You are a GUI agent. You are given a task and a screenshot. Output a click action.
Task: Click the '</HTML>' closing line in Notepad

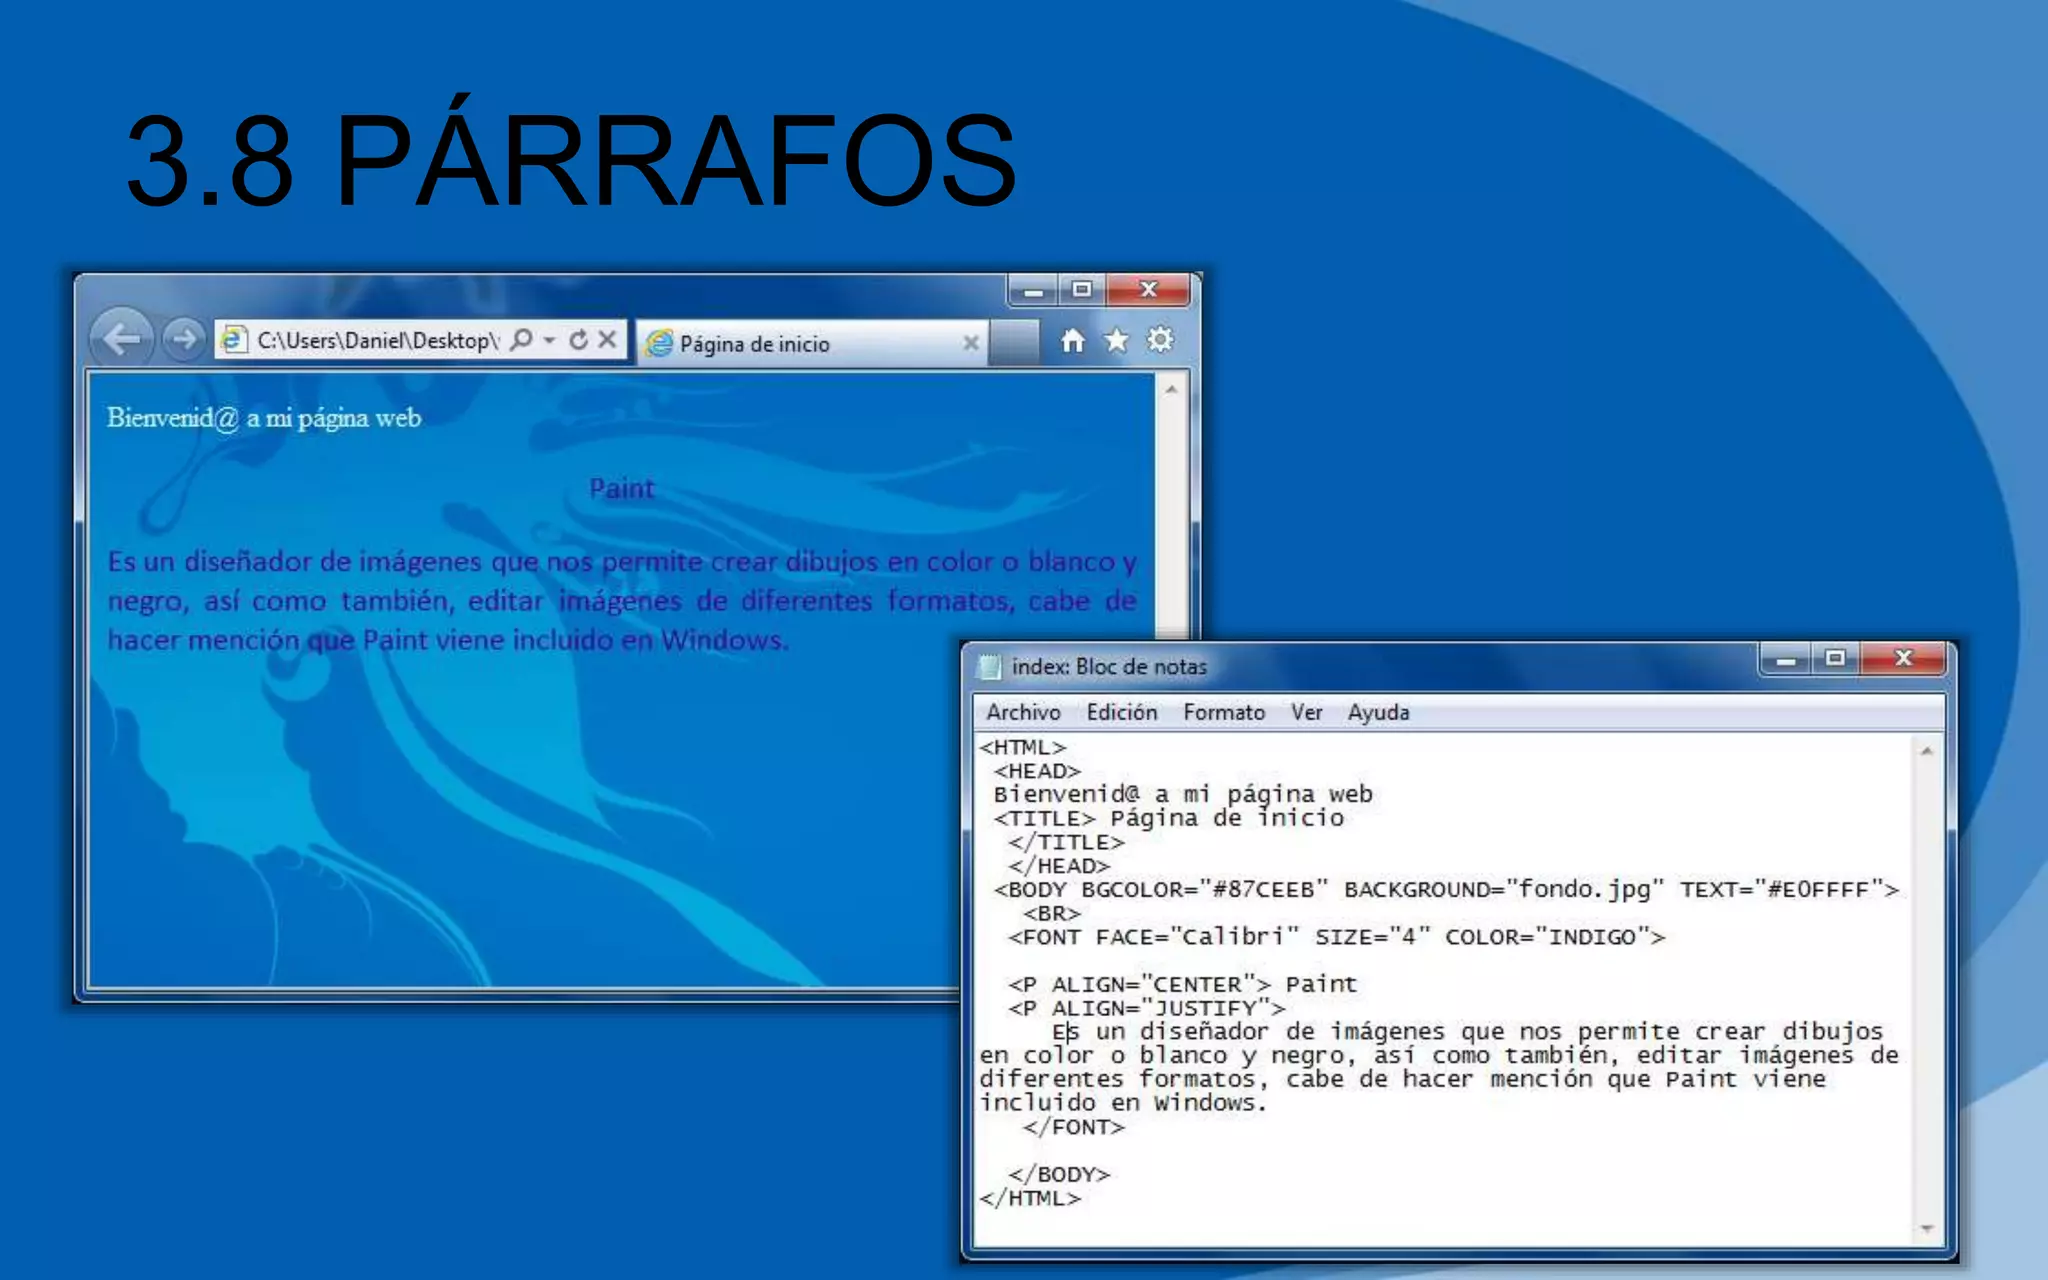(1030, 1198)
